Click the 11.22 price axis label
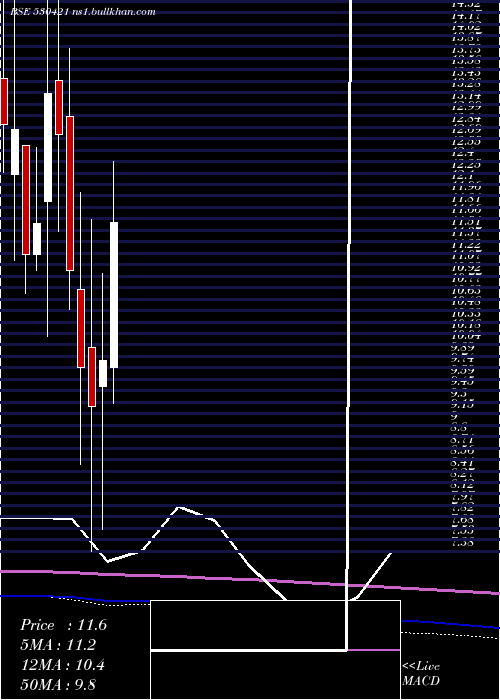The height and width of the screenshot is (700, 500). (466, 245)
